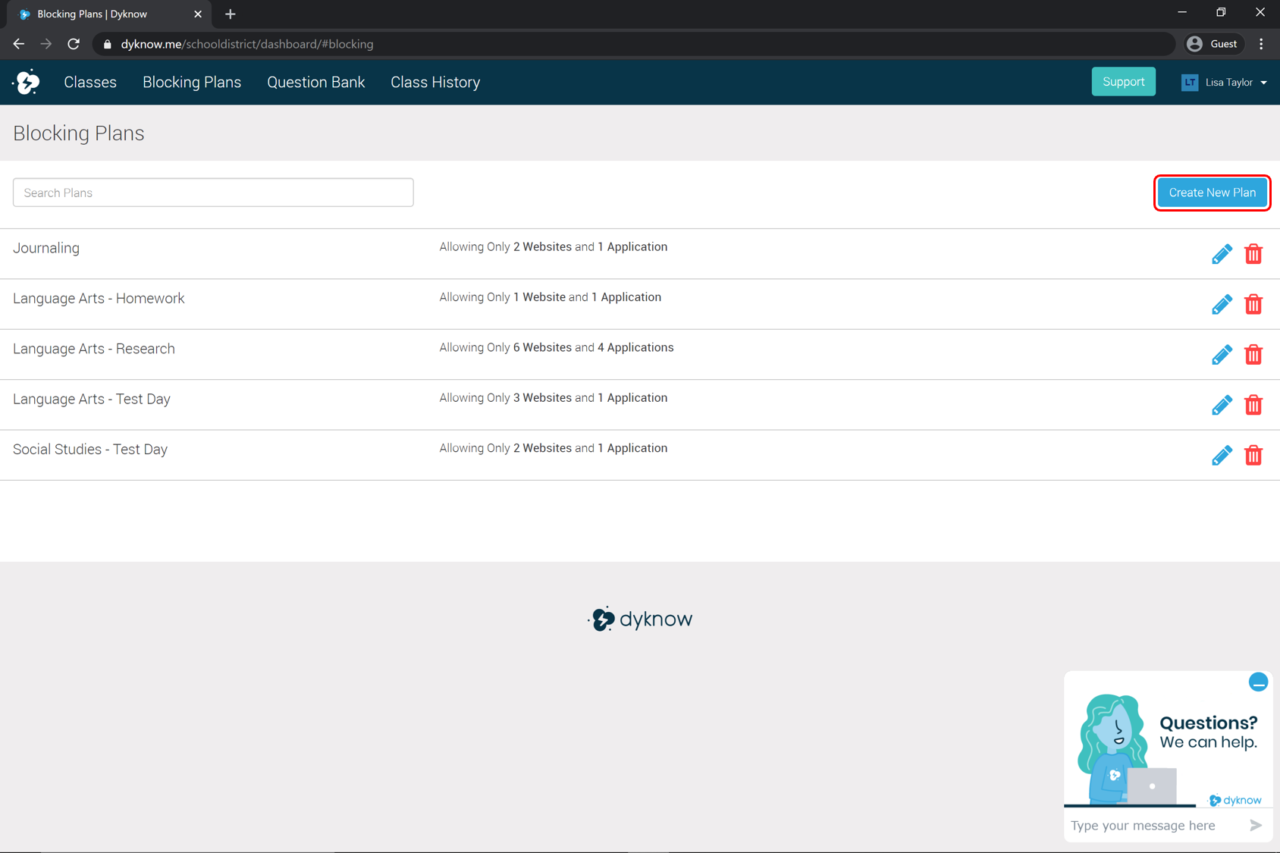Click the Dyknow logo in the navbar

click(26, 81)
